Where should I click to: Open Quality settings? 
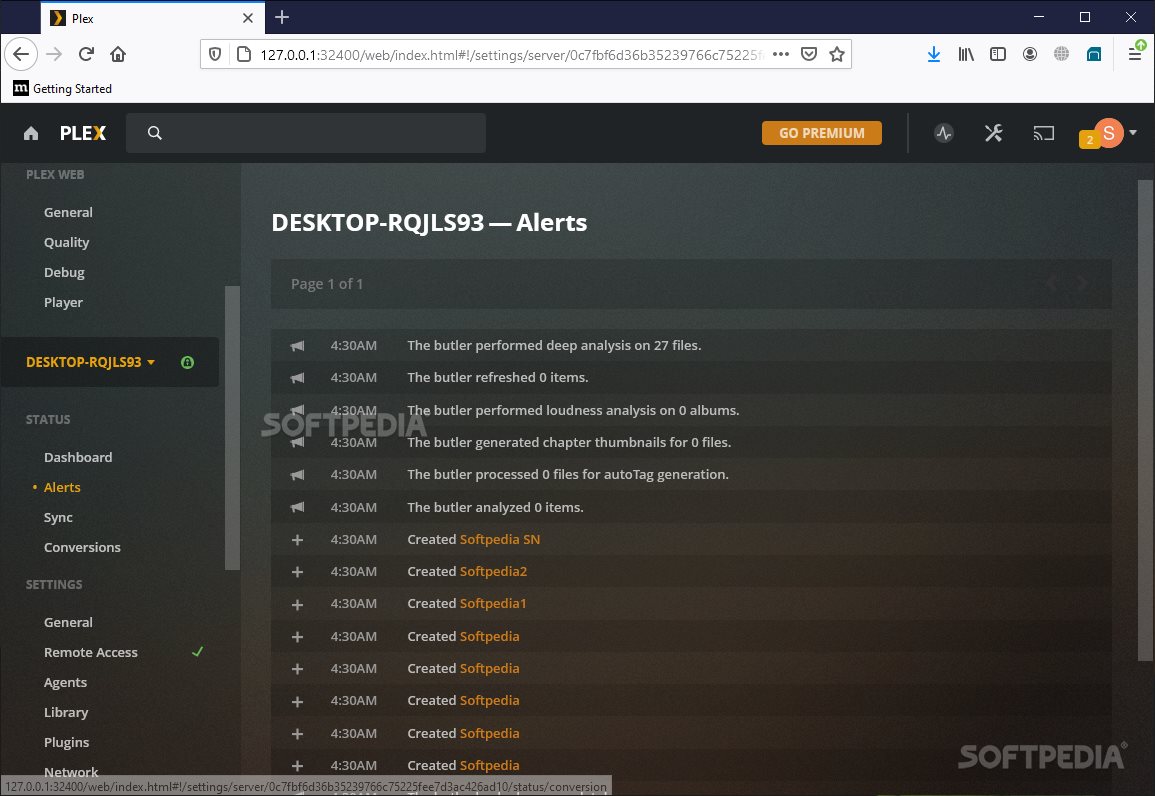point(66,242)
